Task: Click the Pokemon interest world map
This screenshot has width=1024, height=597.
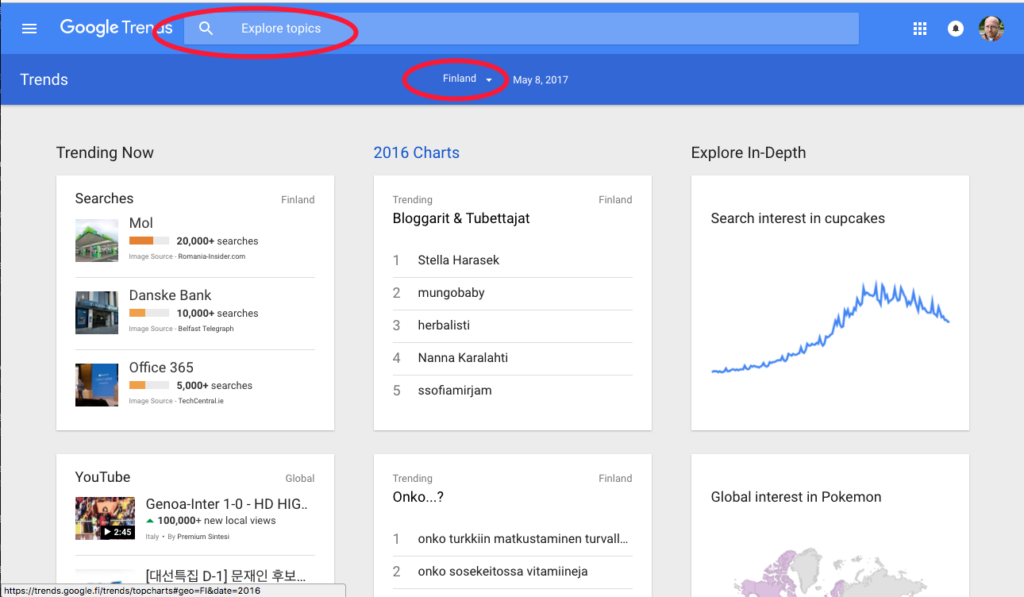Action: click(x=830, y=572)
